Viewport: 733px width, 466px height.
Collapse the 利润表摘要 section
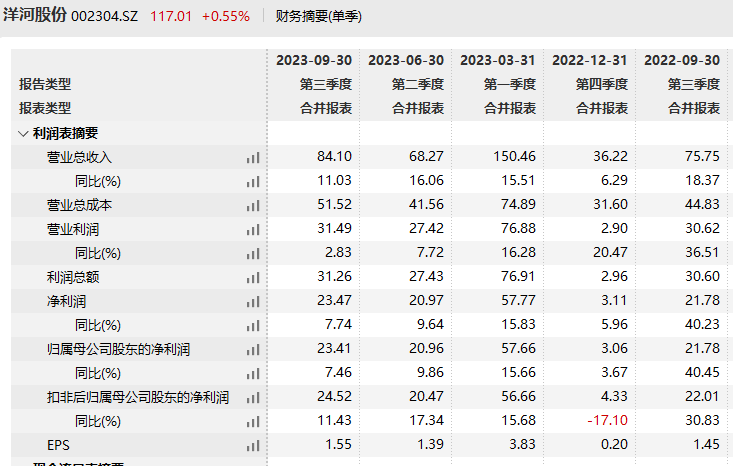click(23, 134)
